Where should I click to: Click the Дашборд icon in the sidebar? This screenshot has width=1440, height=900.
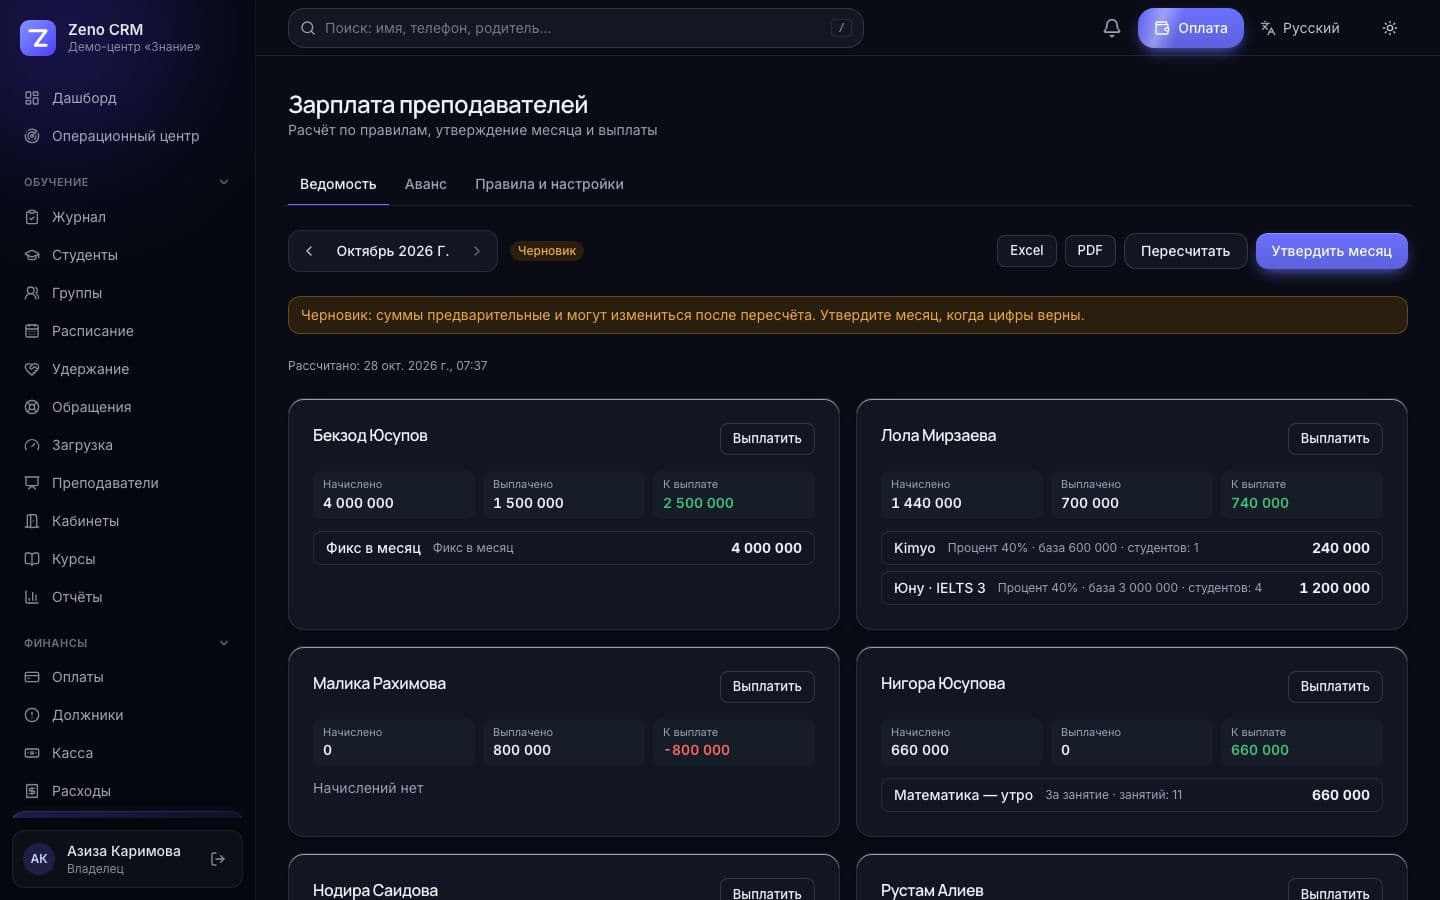tap(32, 98)
